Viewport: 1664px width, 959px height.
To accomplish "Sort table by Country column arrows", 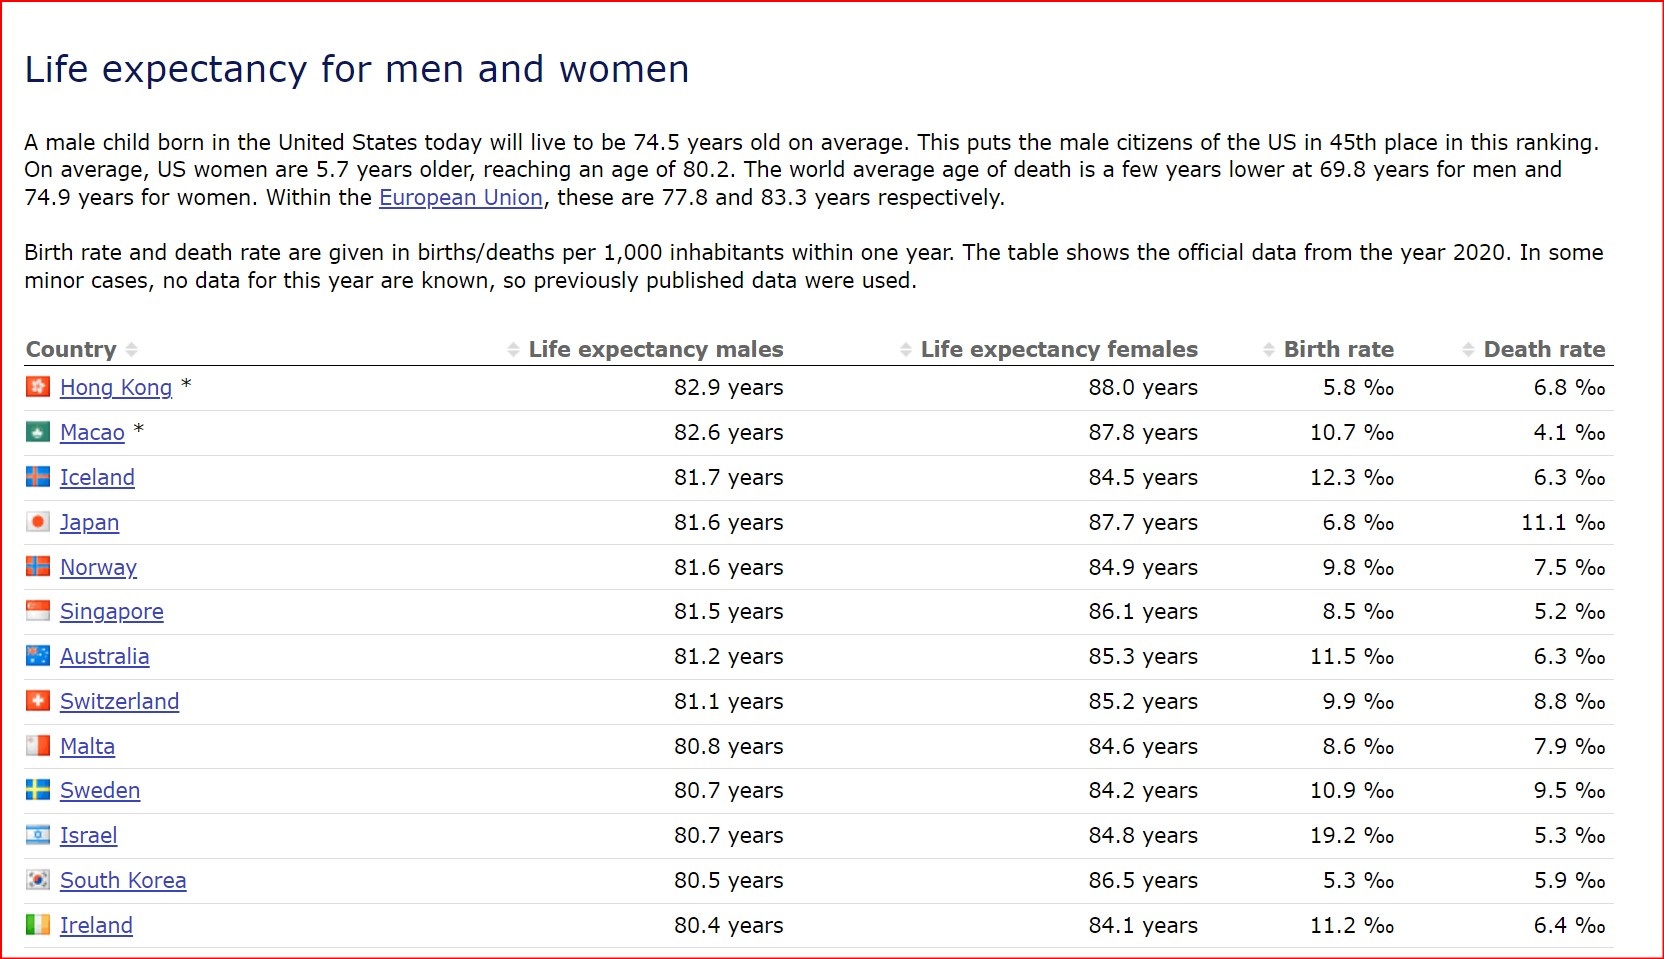I will pos(132,349).
